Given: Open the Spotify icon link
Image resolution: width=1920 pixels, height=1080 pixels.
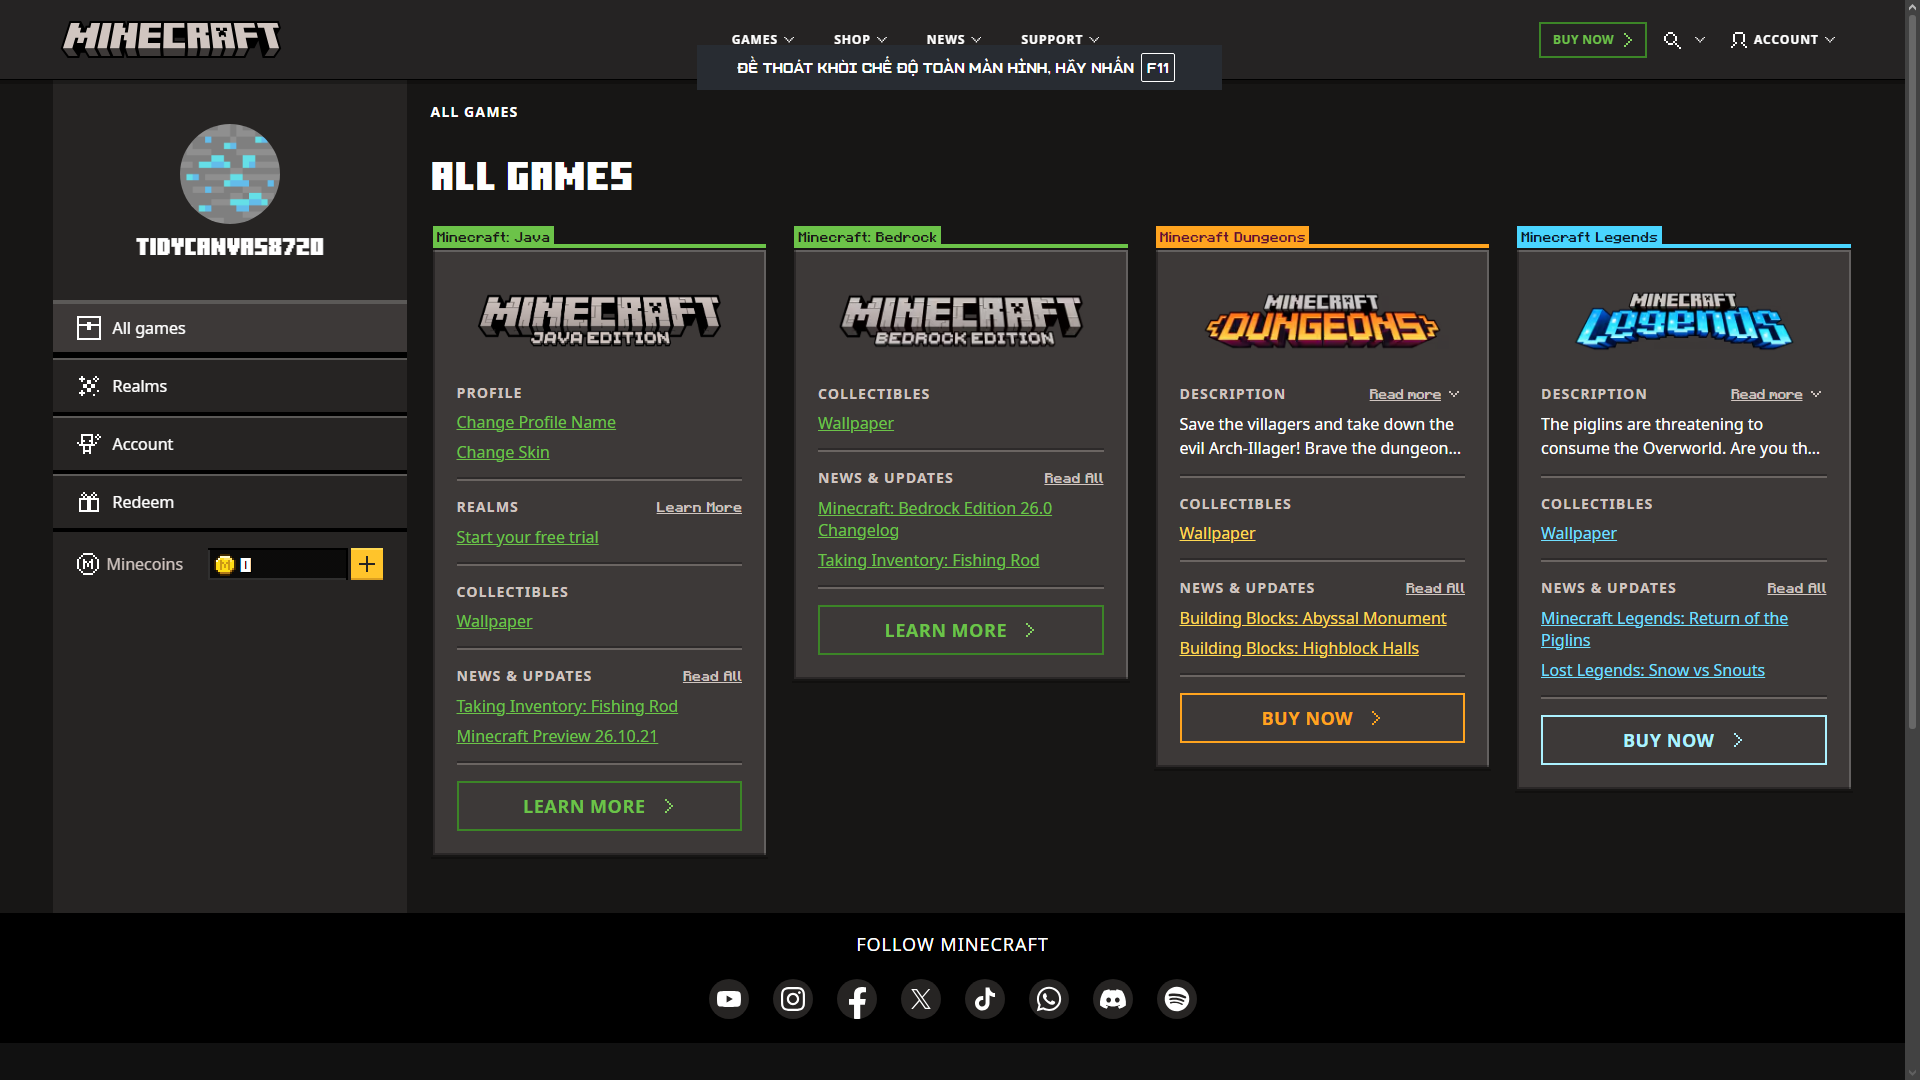Looking at the screenshot, I should click(x=1176, y=999).
